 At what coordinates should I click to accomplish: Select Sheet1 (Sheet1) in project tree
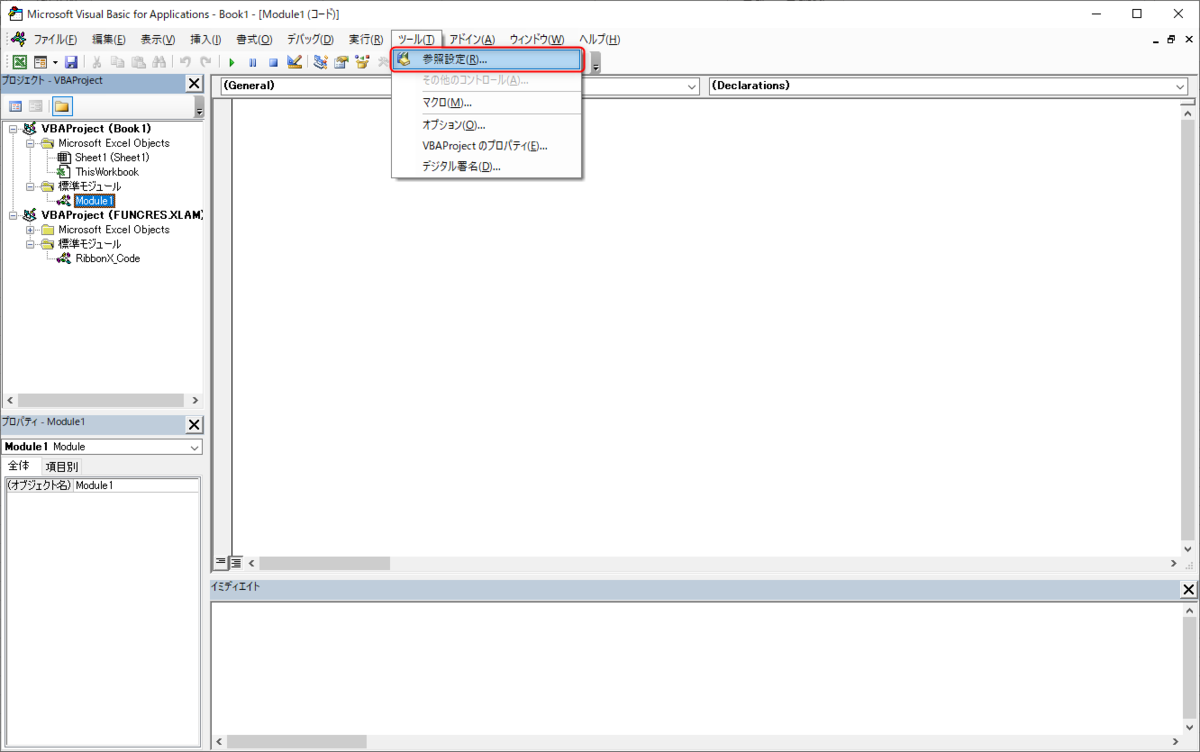click(112, 157)
